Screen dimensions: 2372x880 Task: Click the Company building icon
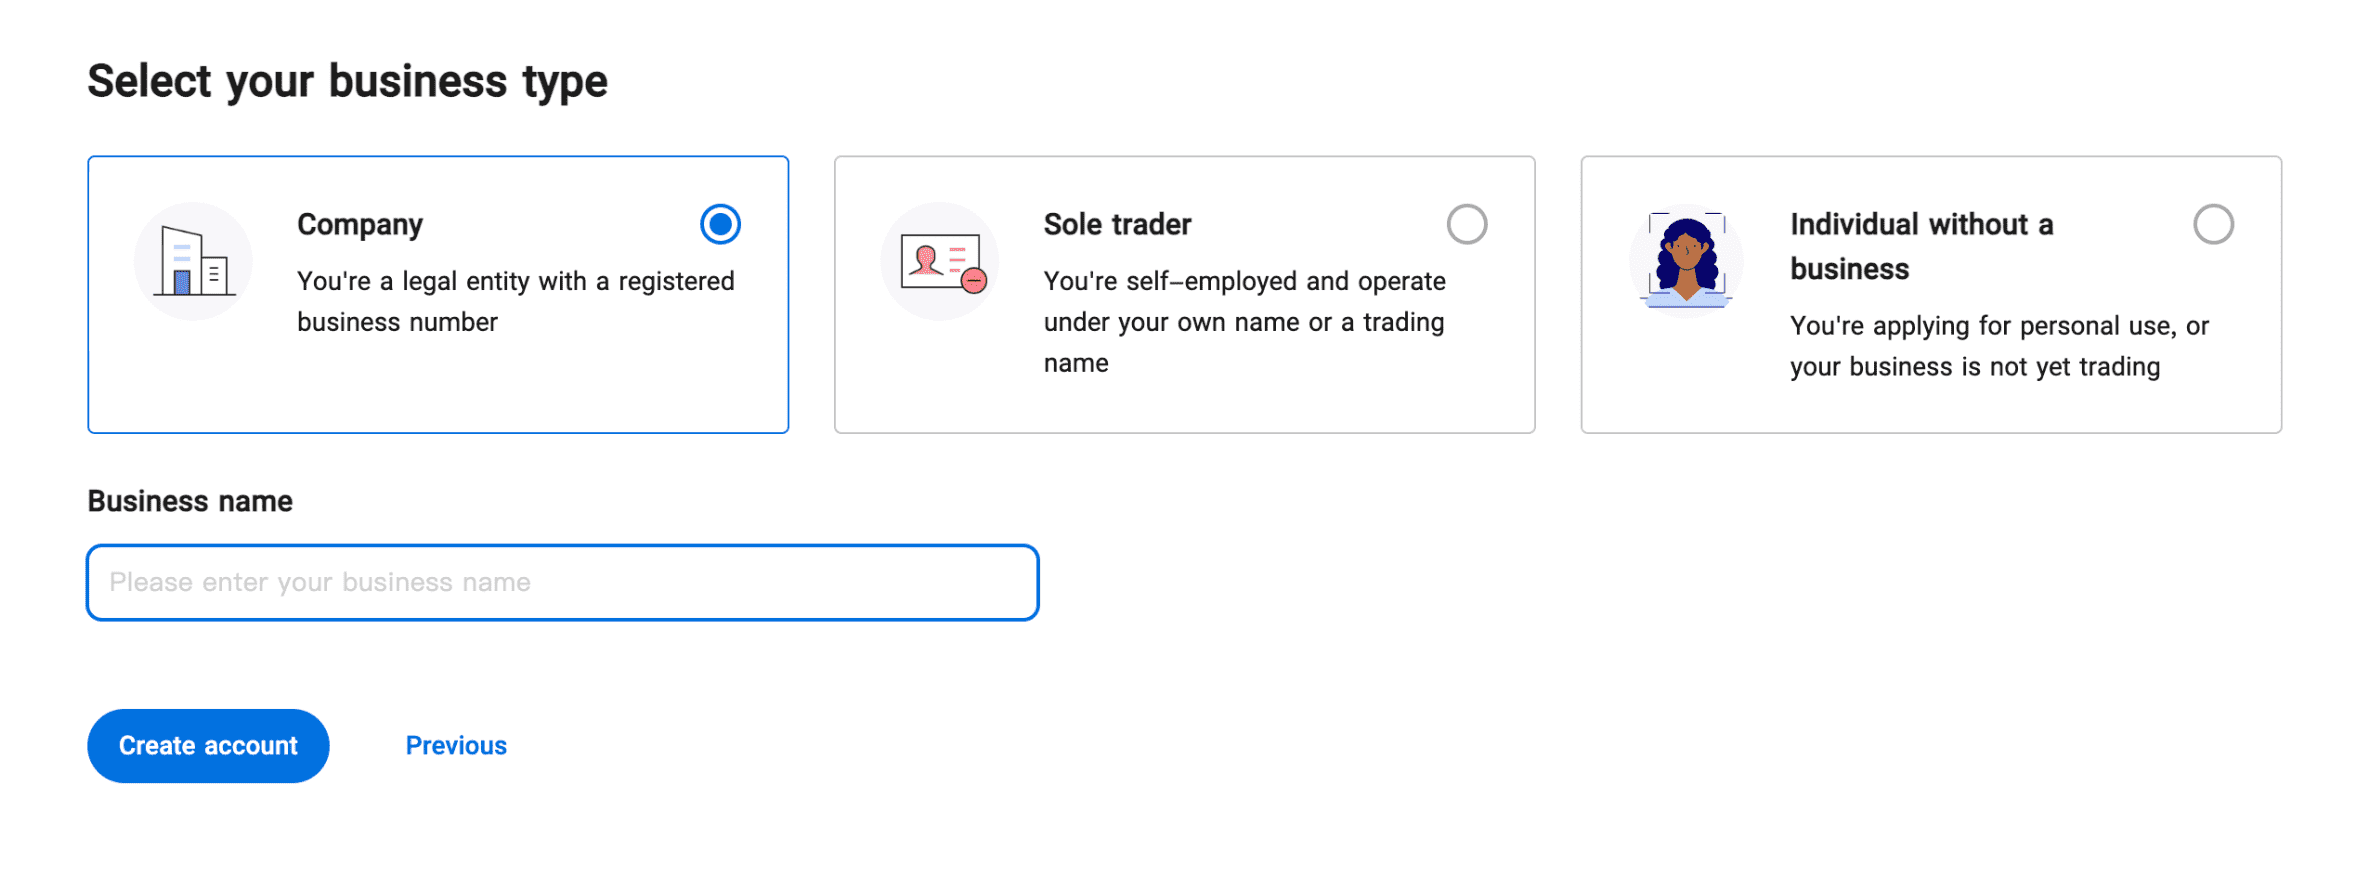194,262
